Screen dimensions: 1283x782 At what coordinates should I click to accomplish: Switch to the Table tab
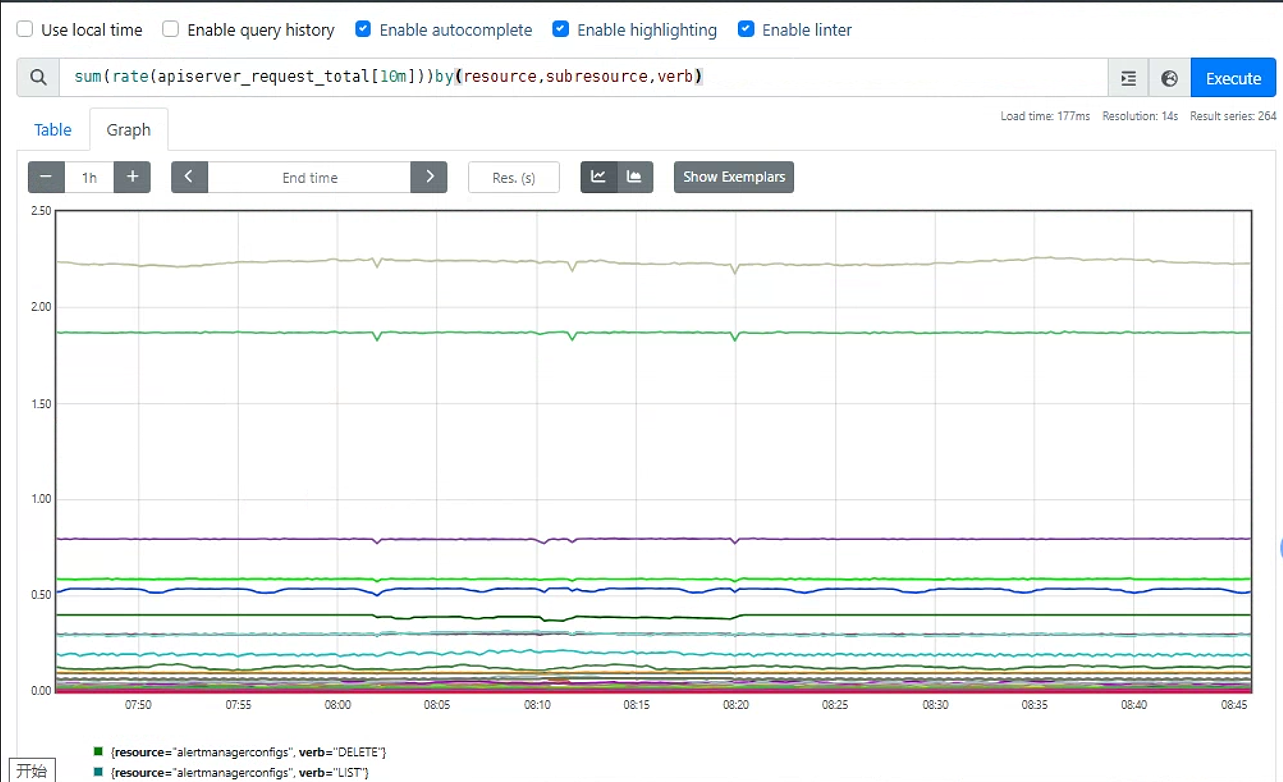[53, 130]
